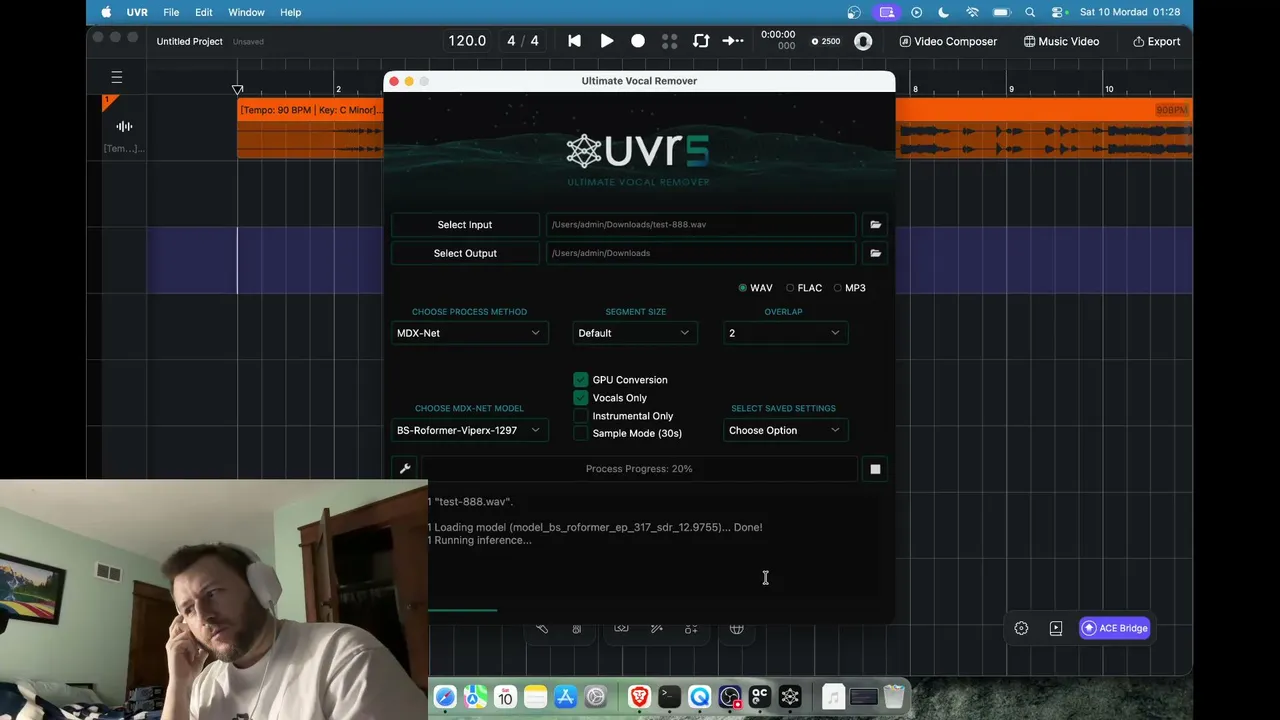Click the Process Progress bar

(639, 469)
